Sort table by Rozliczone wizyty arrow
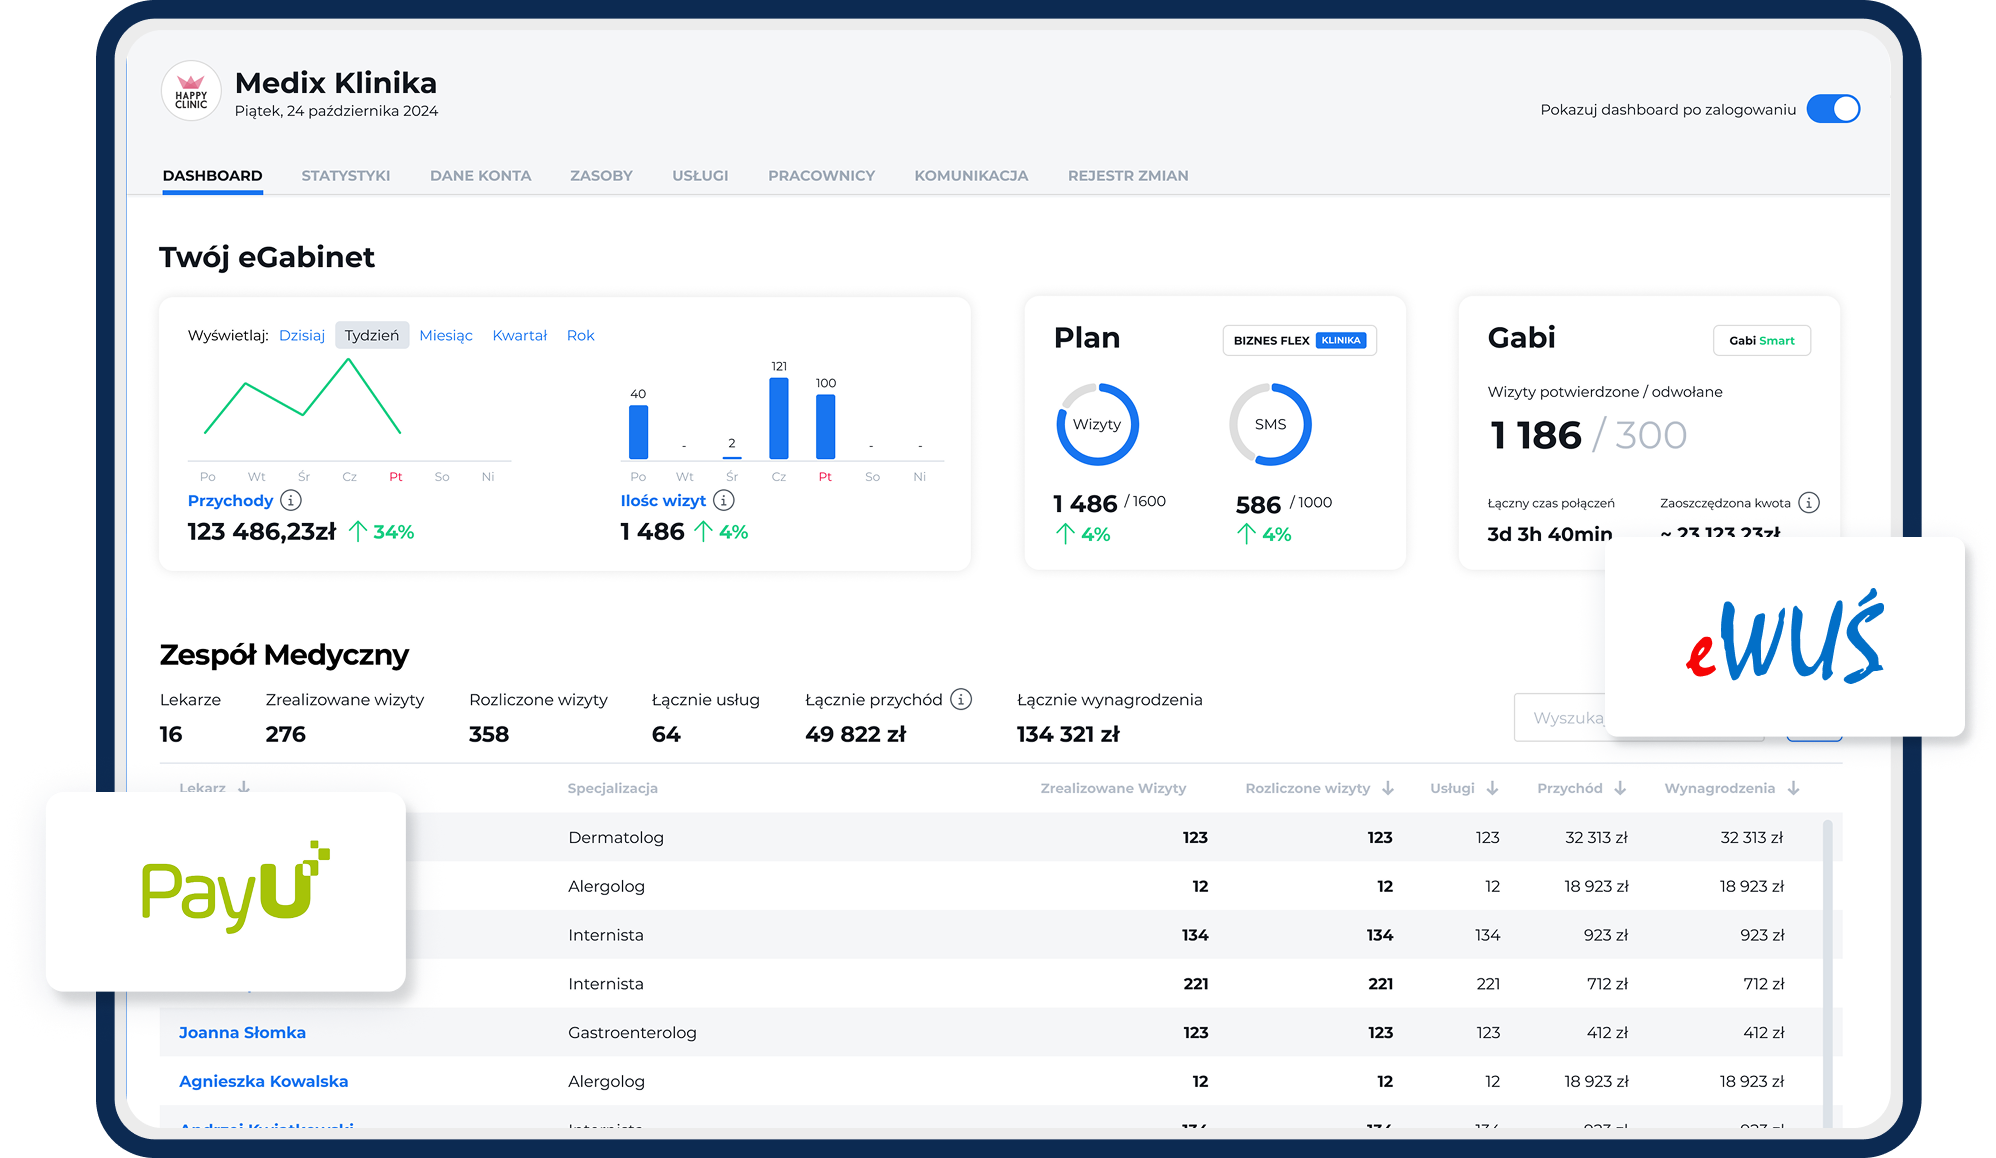 [x=1388, y=788]
